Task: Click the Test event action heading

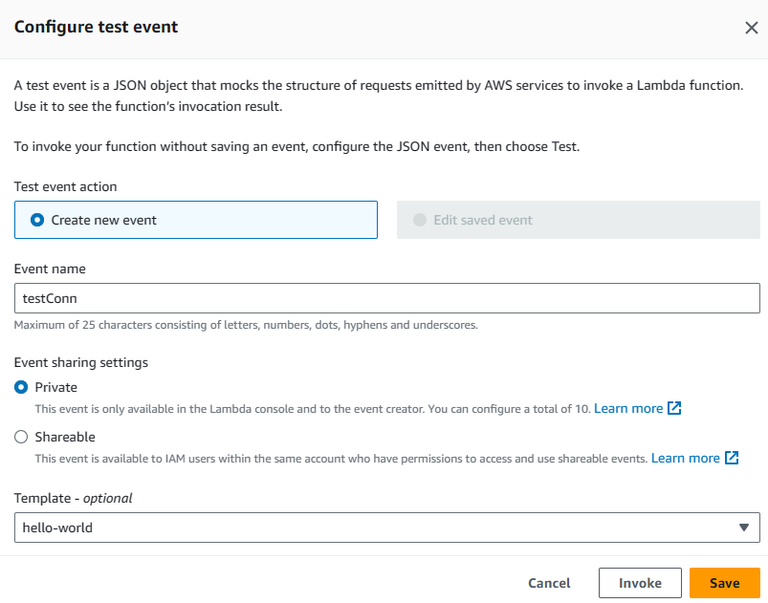Action: click(65, 186)
